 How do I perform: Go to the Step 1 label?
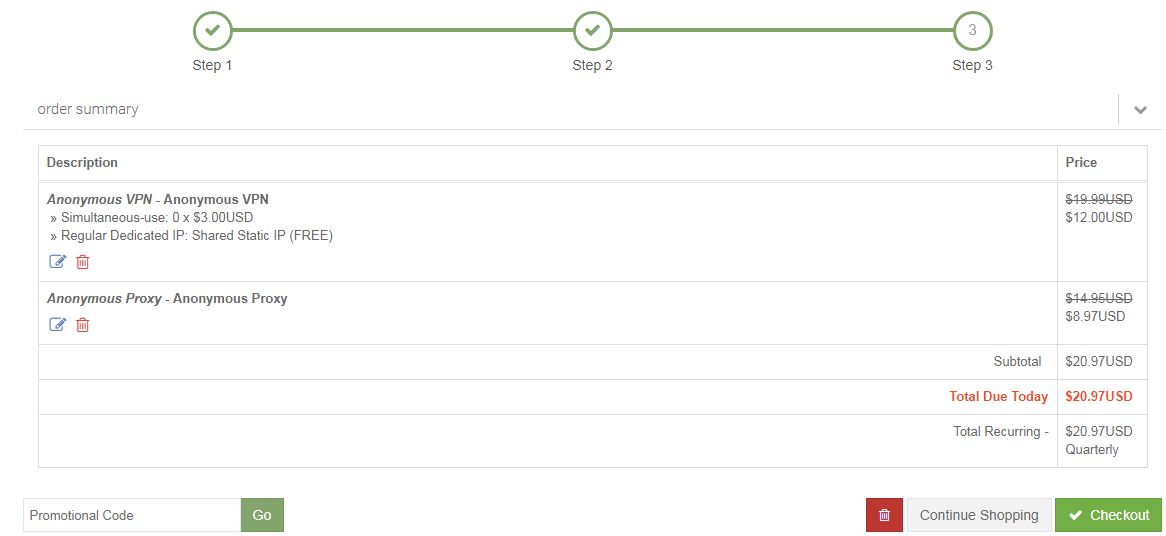pyautogui.click(x=212, y=66)
